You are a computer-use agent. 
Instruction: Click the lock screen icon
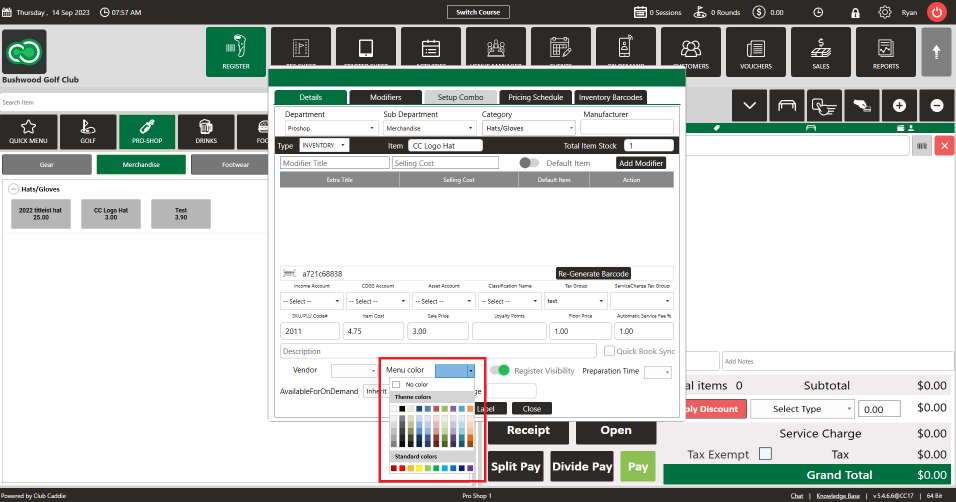click(855, 12)
